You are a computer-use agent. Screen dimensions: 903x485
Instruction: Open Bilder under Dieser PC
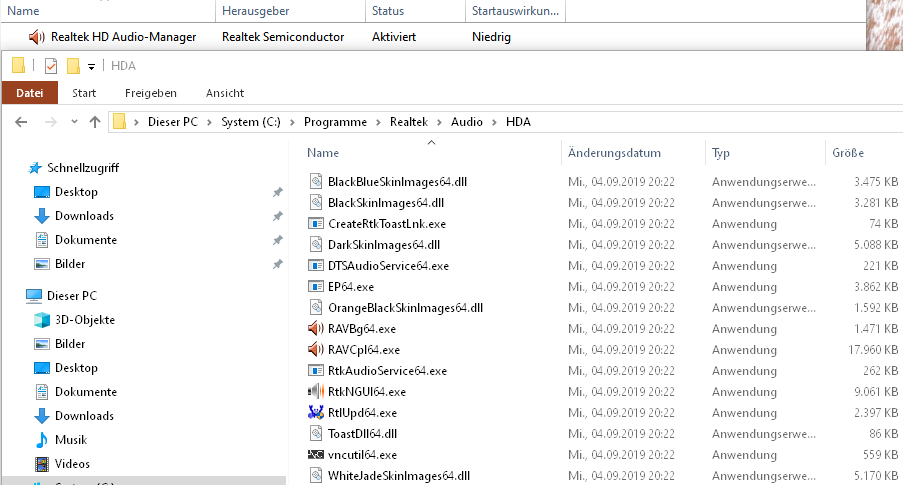(x=70, y=344)
